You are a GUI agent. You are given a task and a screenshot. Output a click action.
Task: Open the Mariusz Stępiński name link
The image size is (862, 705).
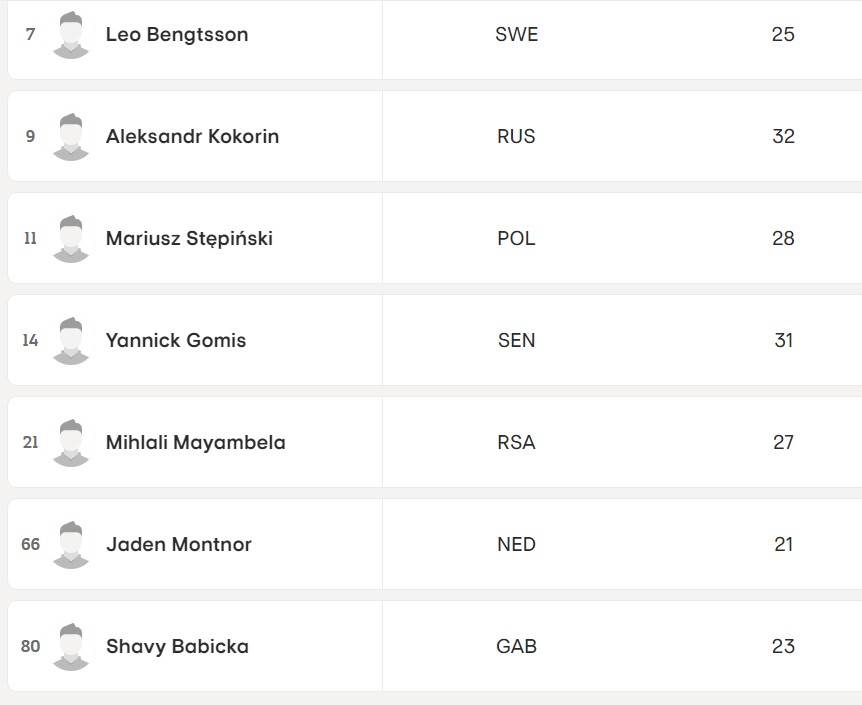coord(189,239)
